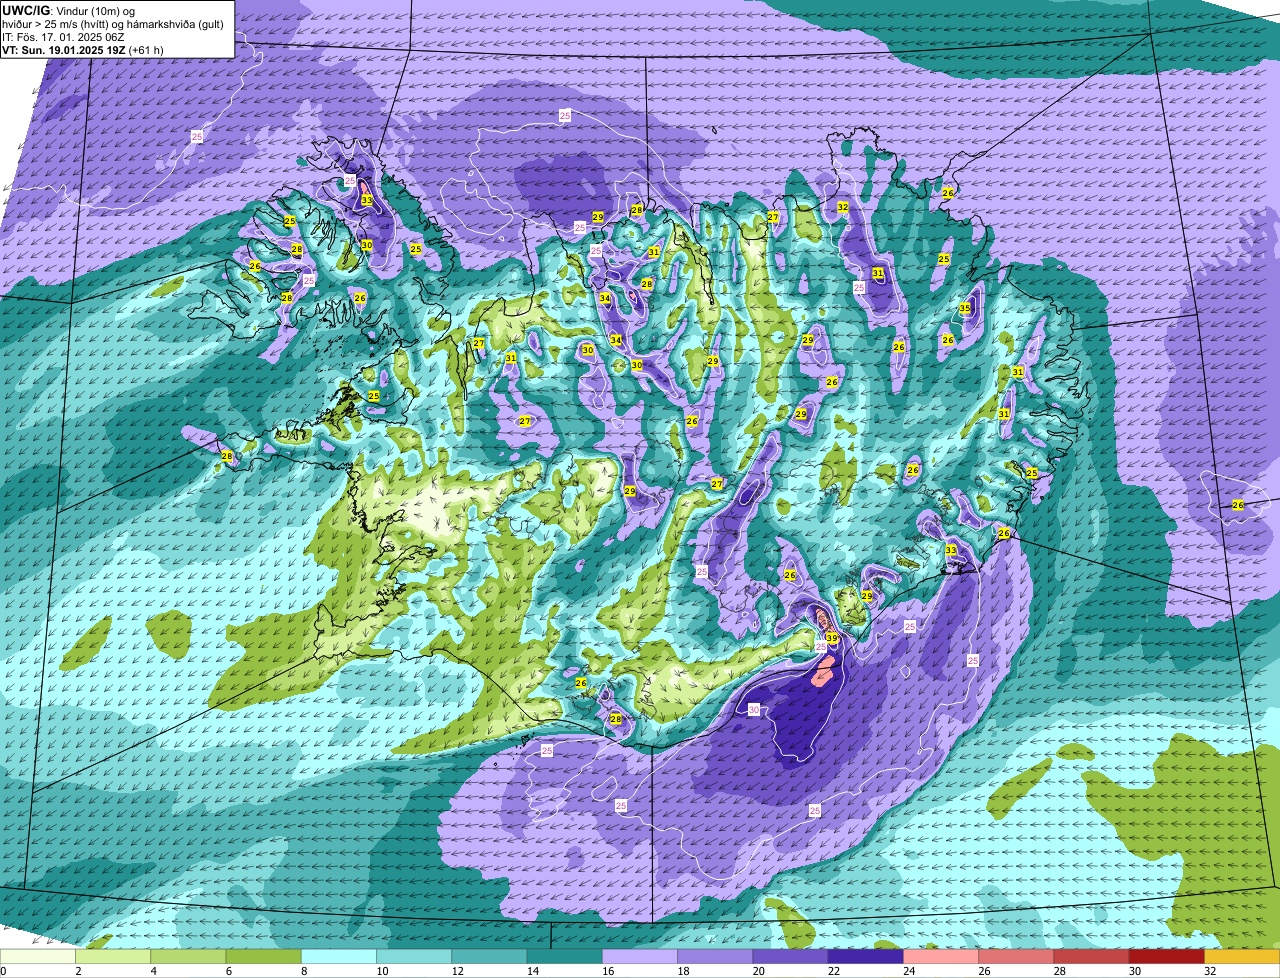Select the 20–22 m/s purple swatch
This screenshot has width=1280, height=978.
(x=791, y=957)
